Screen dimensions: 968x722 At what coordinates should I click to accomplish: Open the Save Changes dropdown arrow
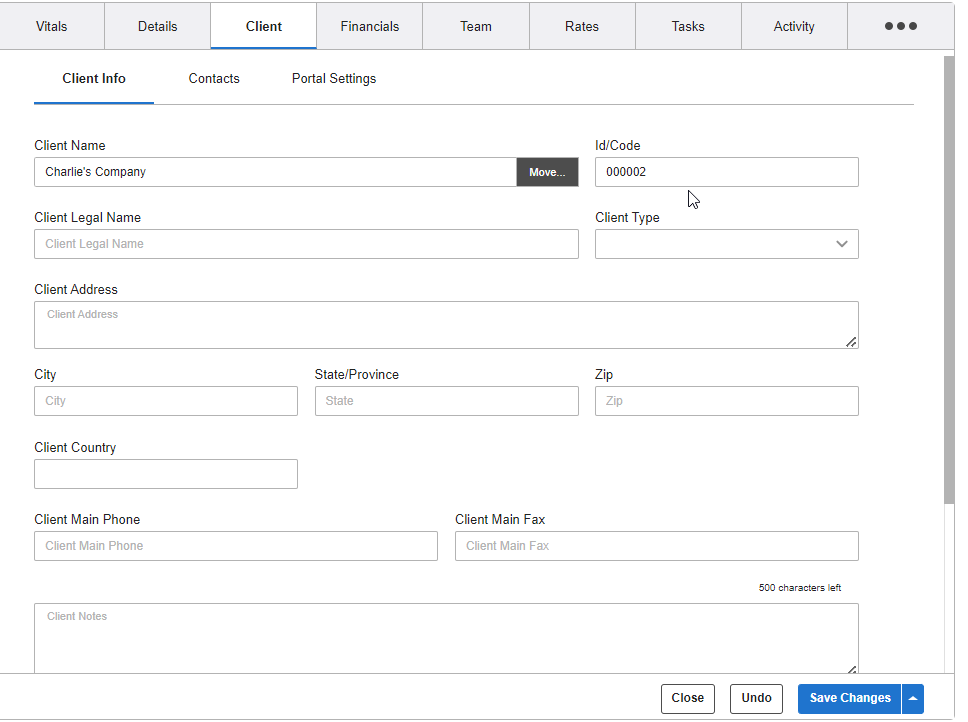point(912,698)
